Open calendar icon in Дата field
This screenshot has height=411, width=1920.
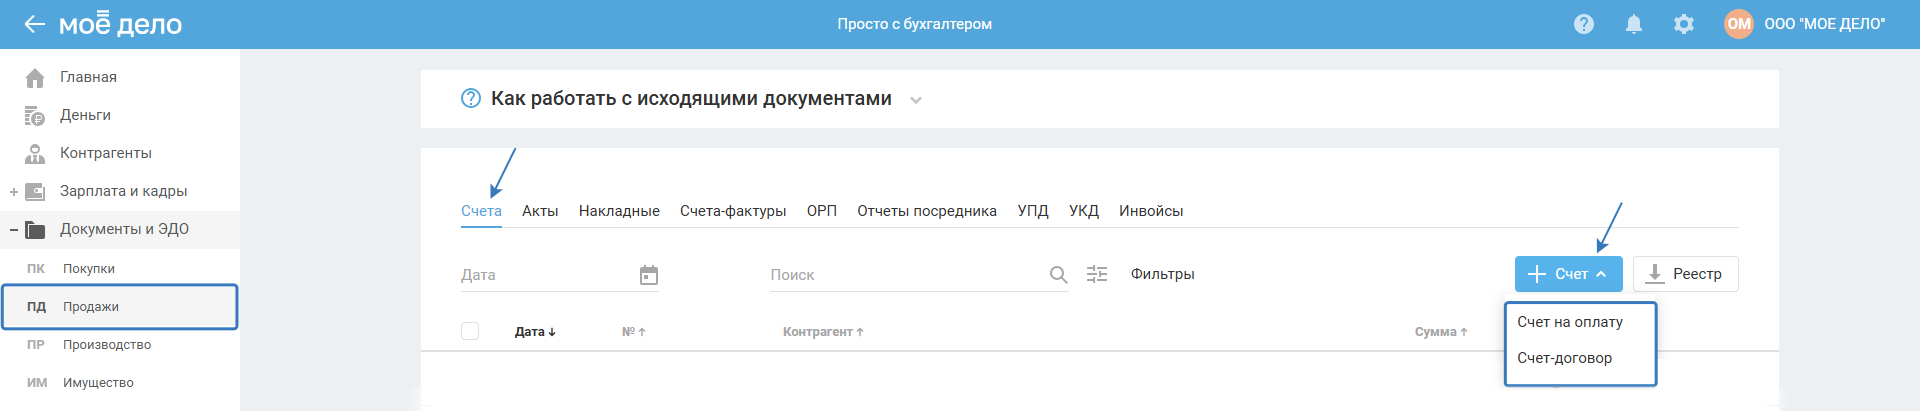click(x=649, y=275)
